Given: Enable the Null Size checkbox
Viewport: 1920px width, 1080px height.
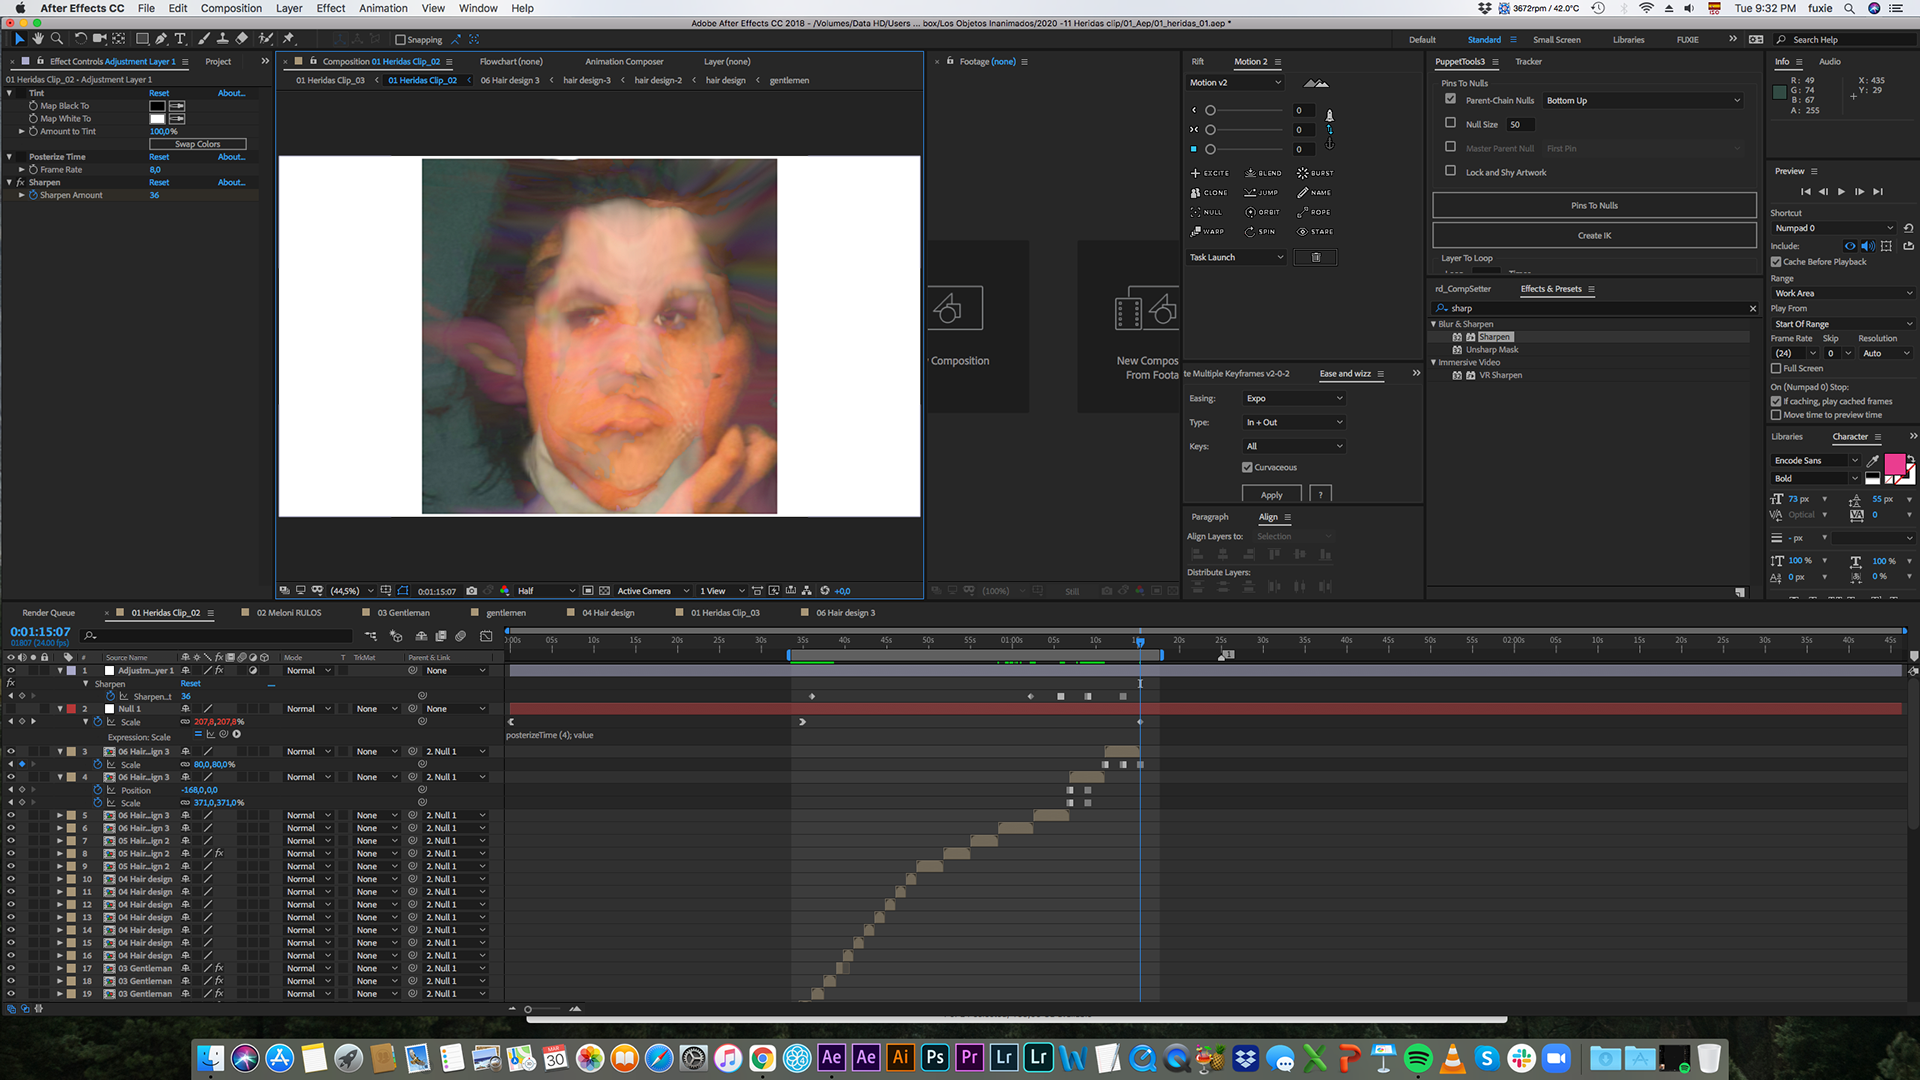Looking at the screenshot, I should click(x=1450, y=123).
